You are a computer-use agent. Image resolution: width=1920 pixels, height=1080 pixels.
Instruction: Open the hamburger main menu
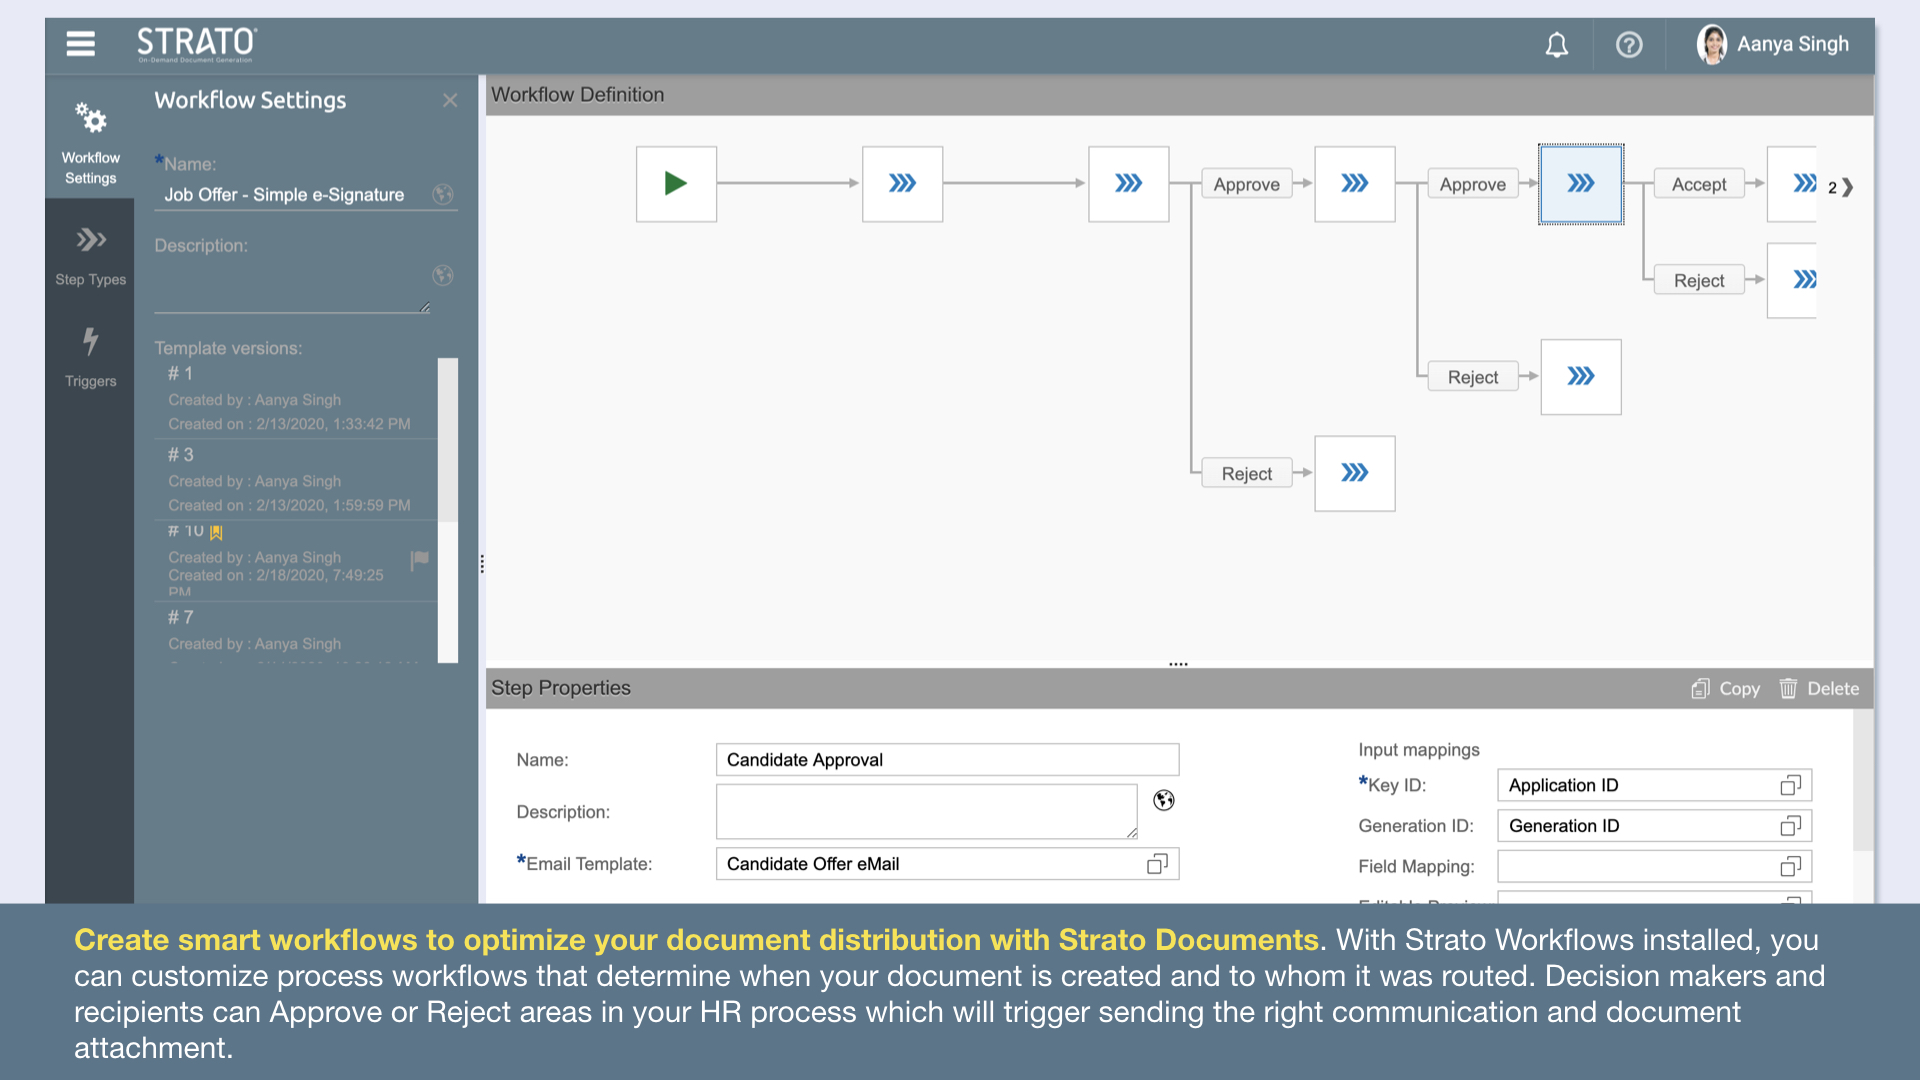[x=80, y=43]
